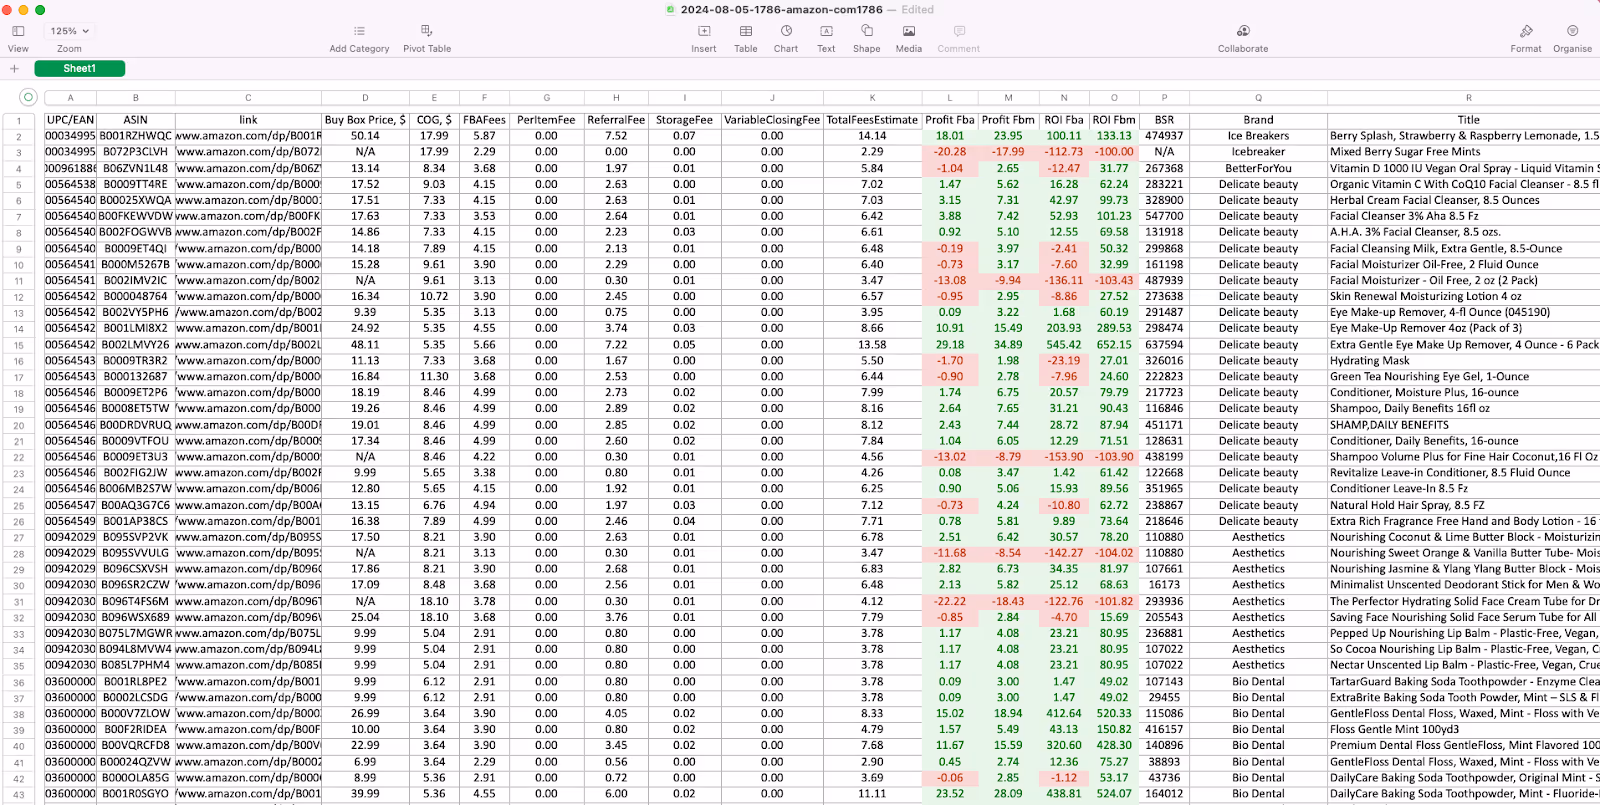Click the Profit Fba cell -20.28
1600x805 pixels.
point(950,152)
